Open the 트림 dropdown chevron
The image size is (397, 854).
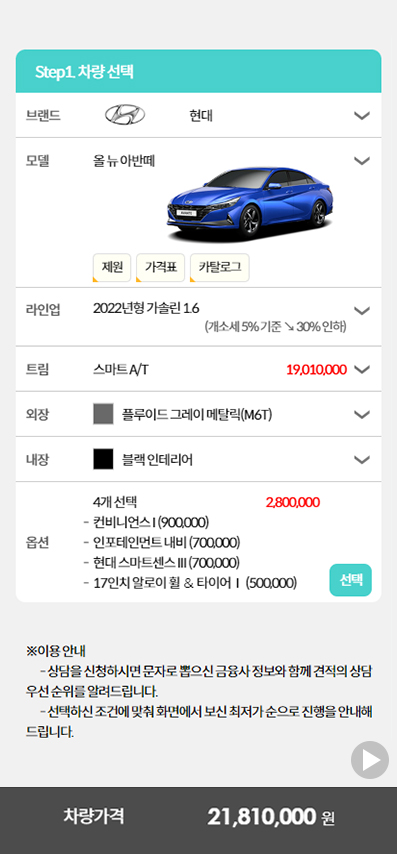tap(362, 369)
